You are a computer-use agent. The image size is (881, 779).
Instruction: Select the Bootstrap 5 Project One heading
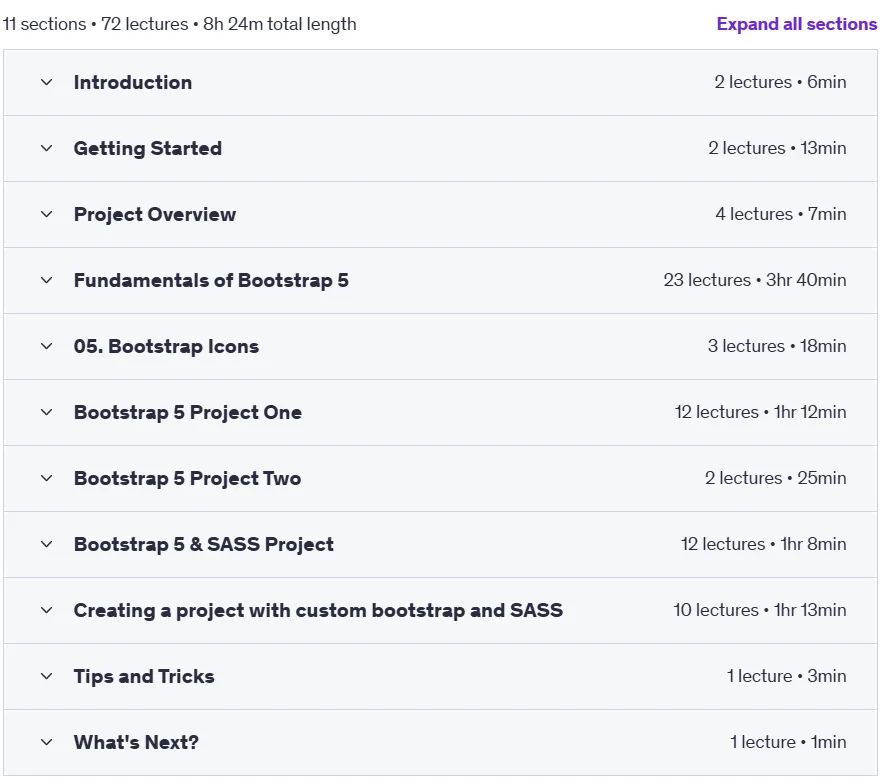[188, 413]
